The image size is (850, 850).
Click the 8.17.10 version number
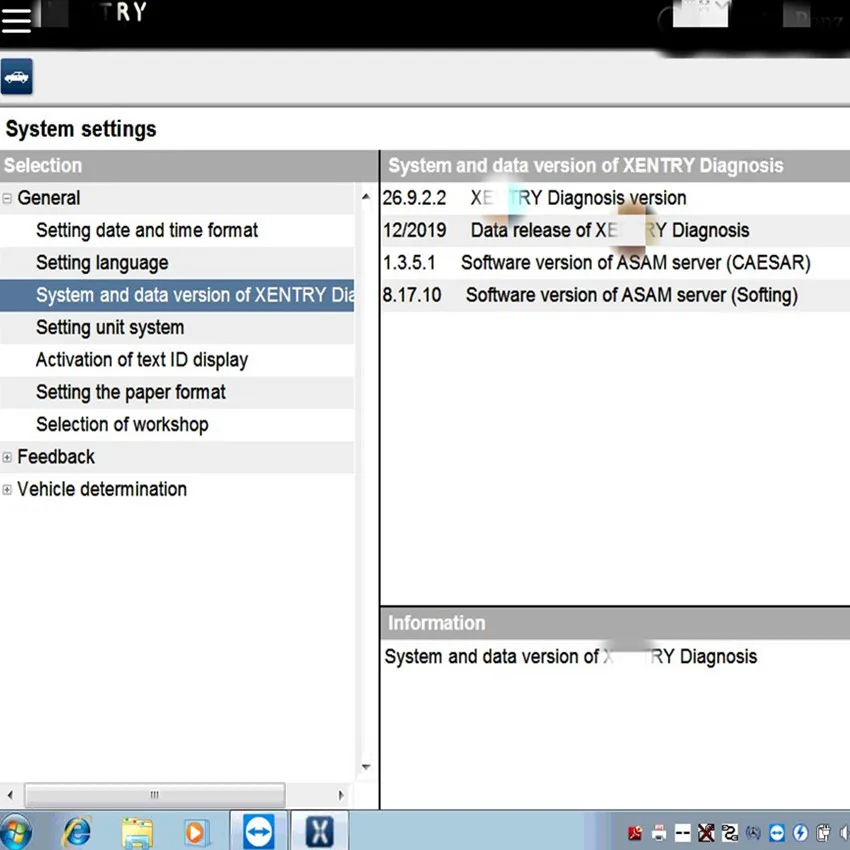412,295
